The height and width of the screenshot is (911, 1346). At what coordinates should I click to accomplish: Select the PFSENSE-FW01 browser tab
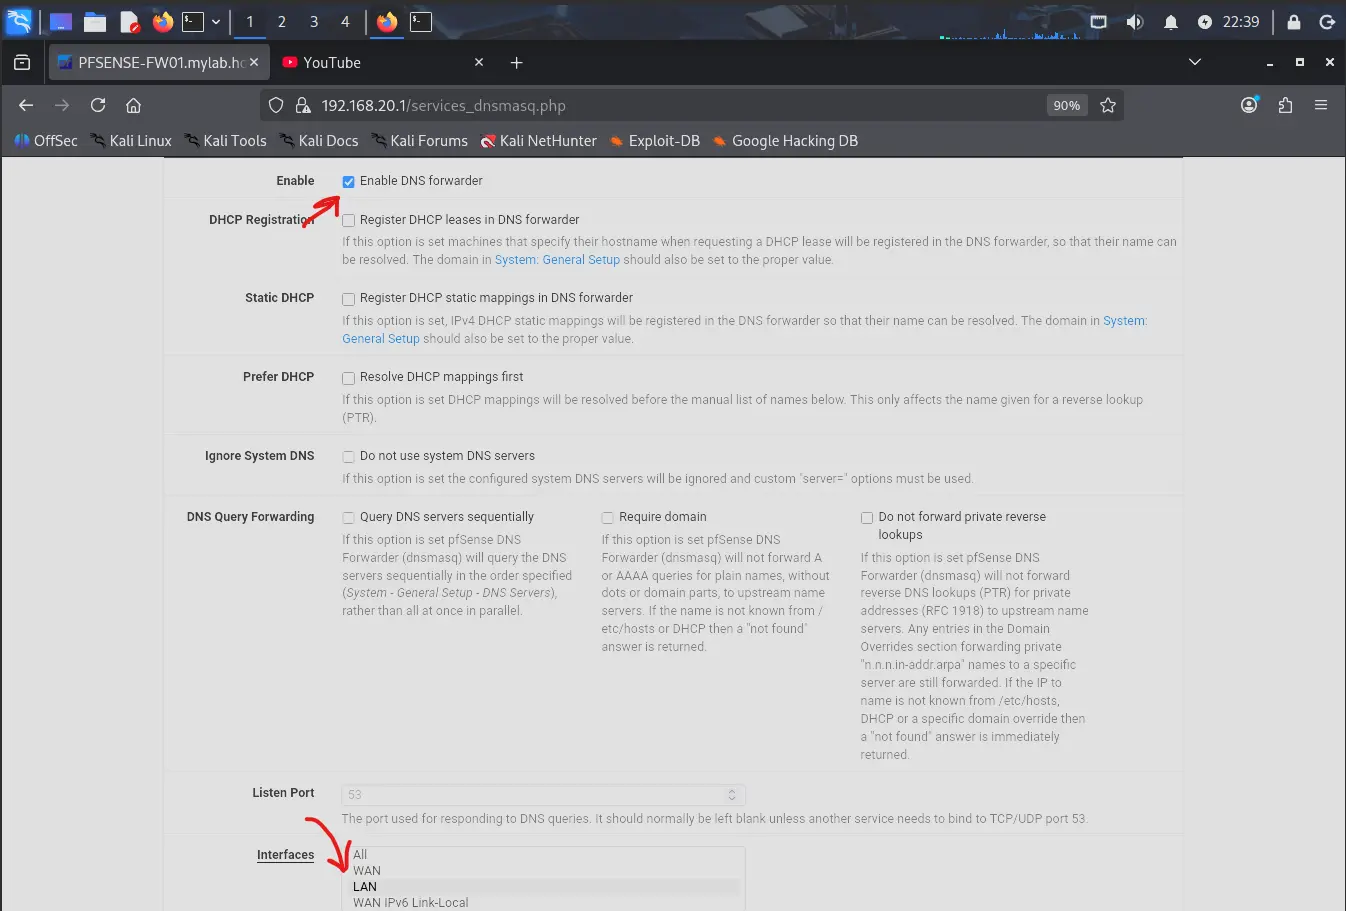[160, 62]
